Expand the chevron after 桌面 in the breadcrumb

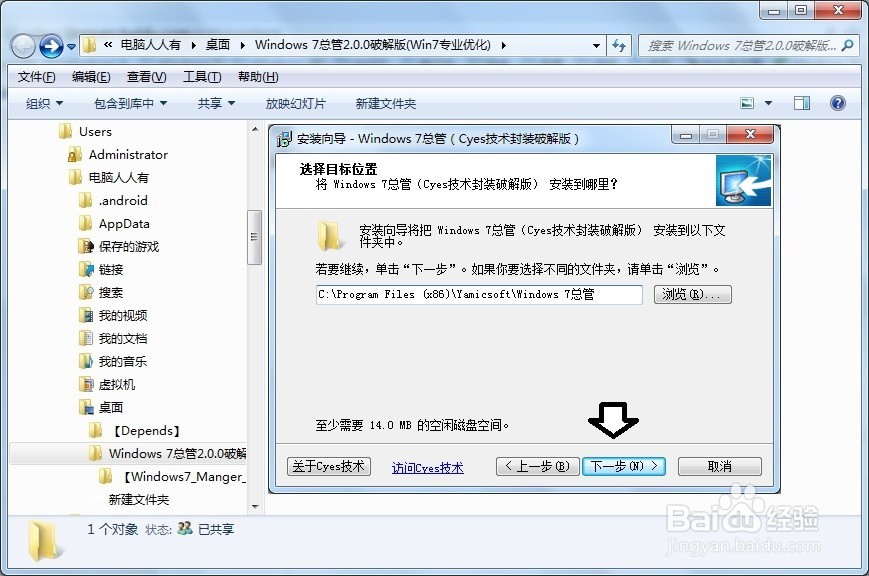click(243, 45)
